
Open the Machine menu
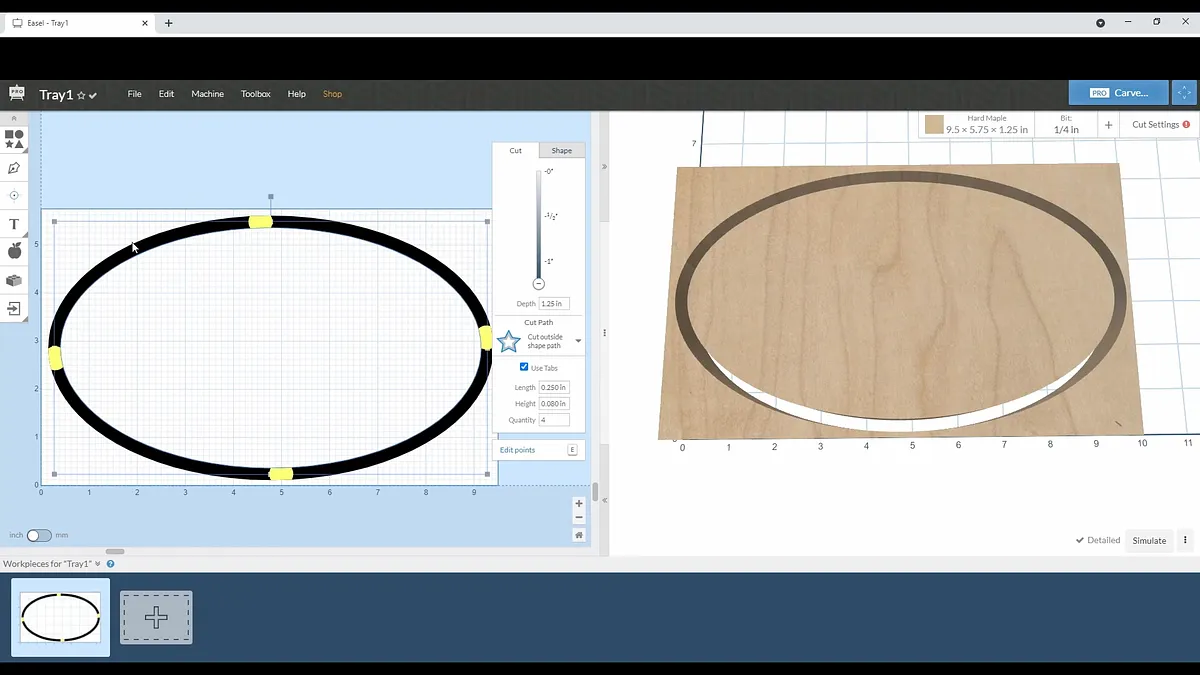[x=207, y=94]
